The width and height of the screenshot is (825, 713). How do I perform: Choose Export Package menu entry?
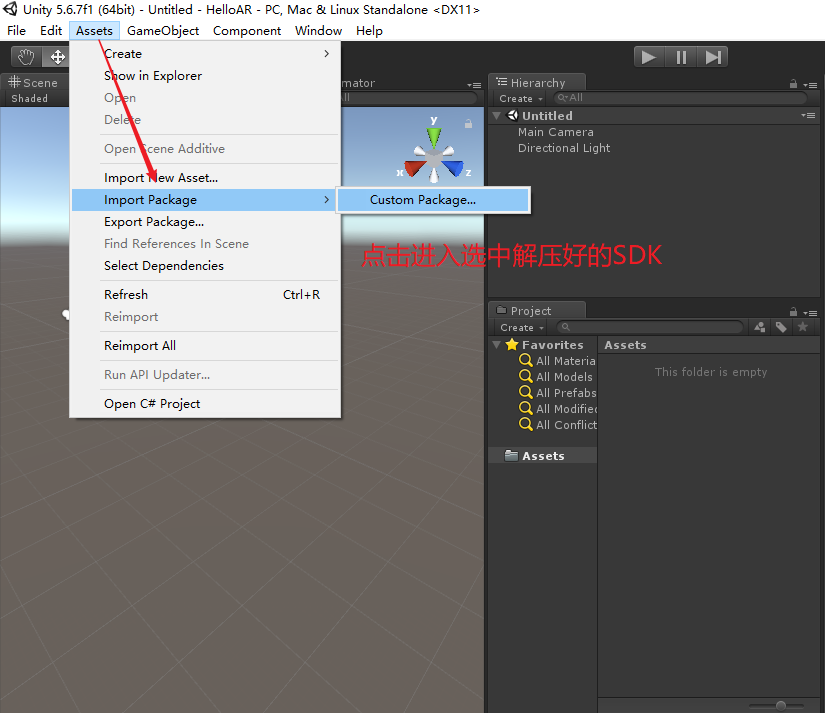pyautogui.click(x=204, y=222)
